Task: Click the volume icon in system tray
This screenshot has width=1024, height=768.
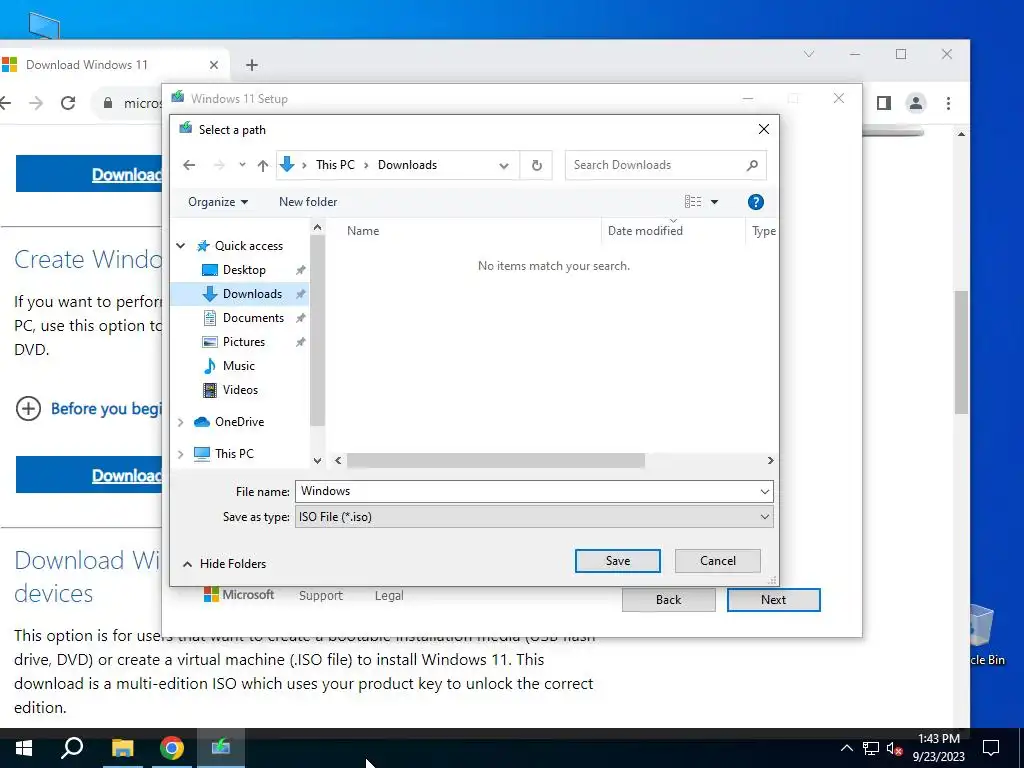Action: click(x=893, y=748)
